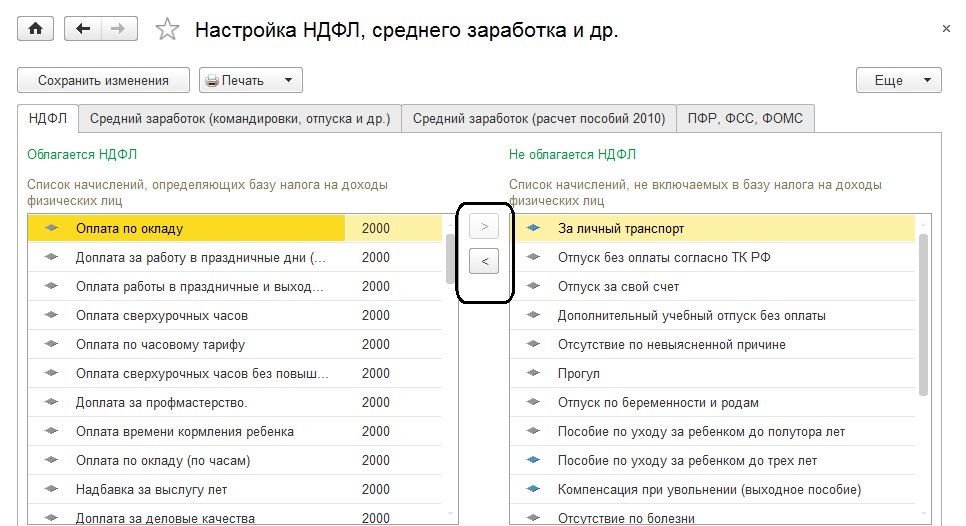The image size is (966, 526).
Task: Add page to favorites with star
Action: pyautogui.click(x=167, y=30)
